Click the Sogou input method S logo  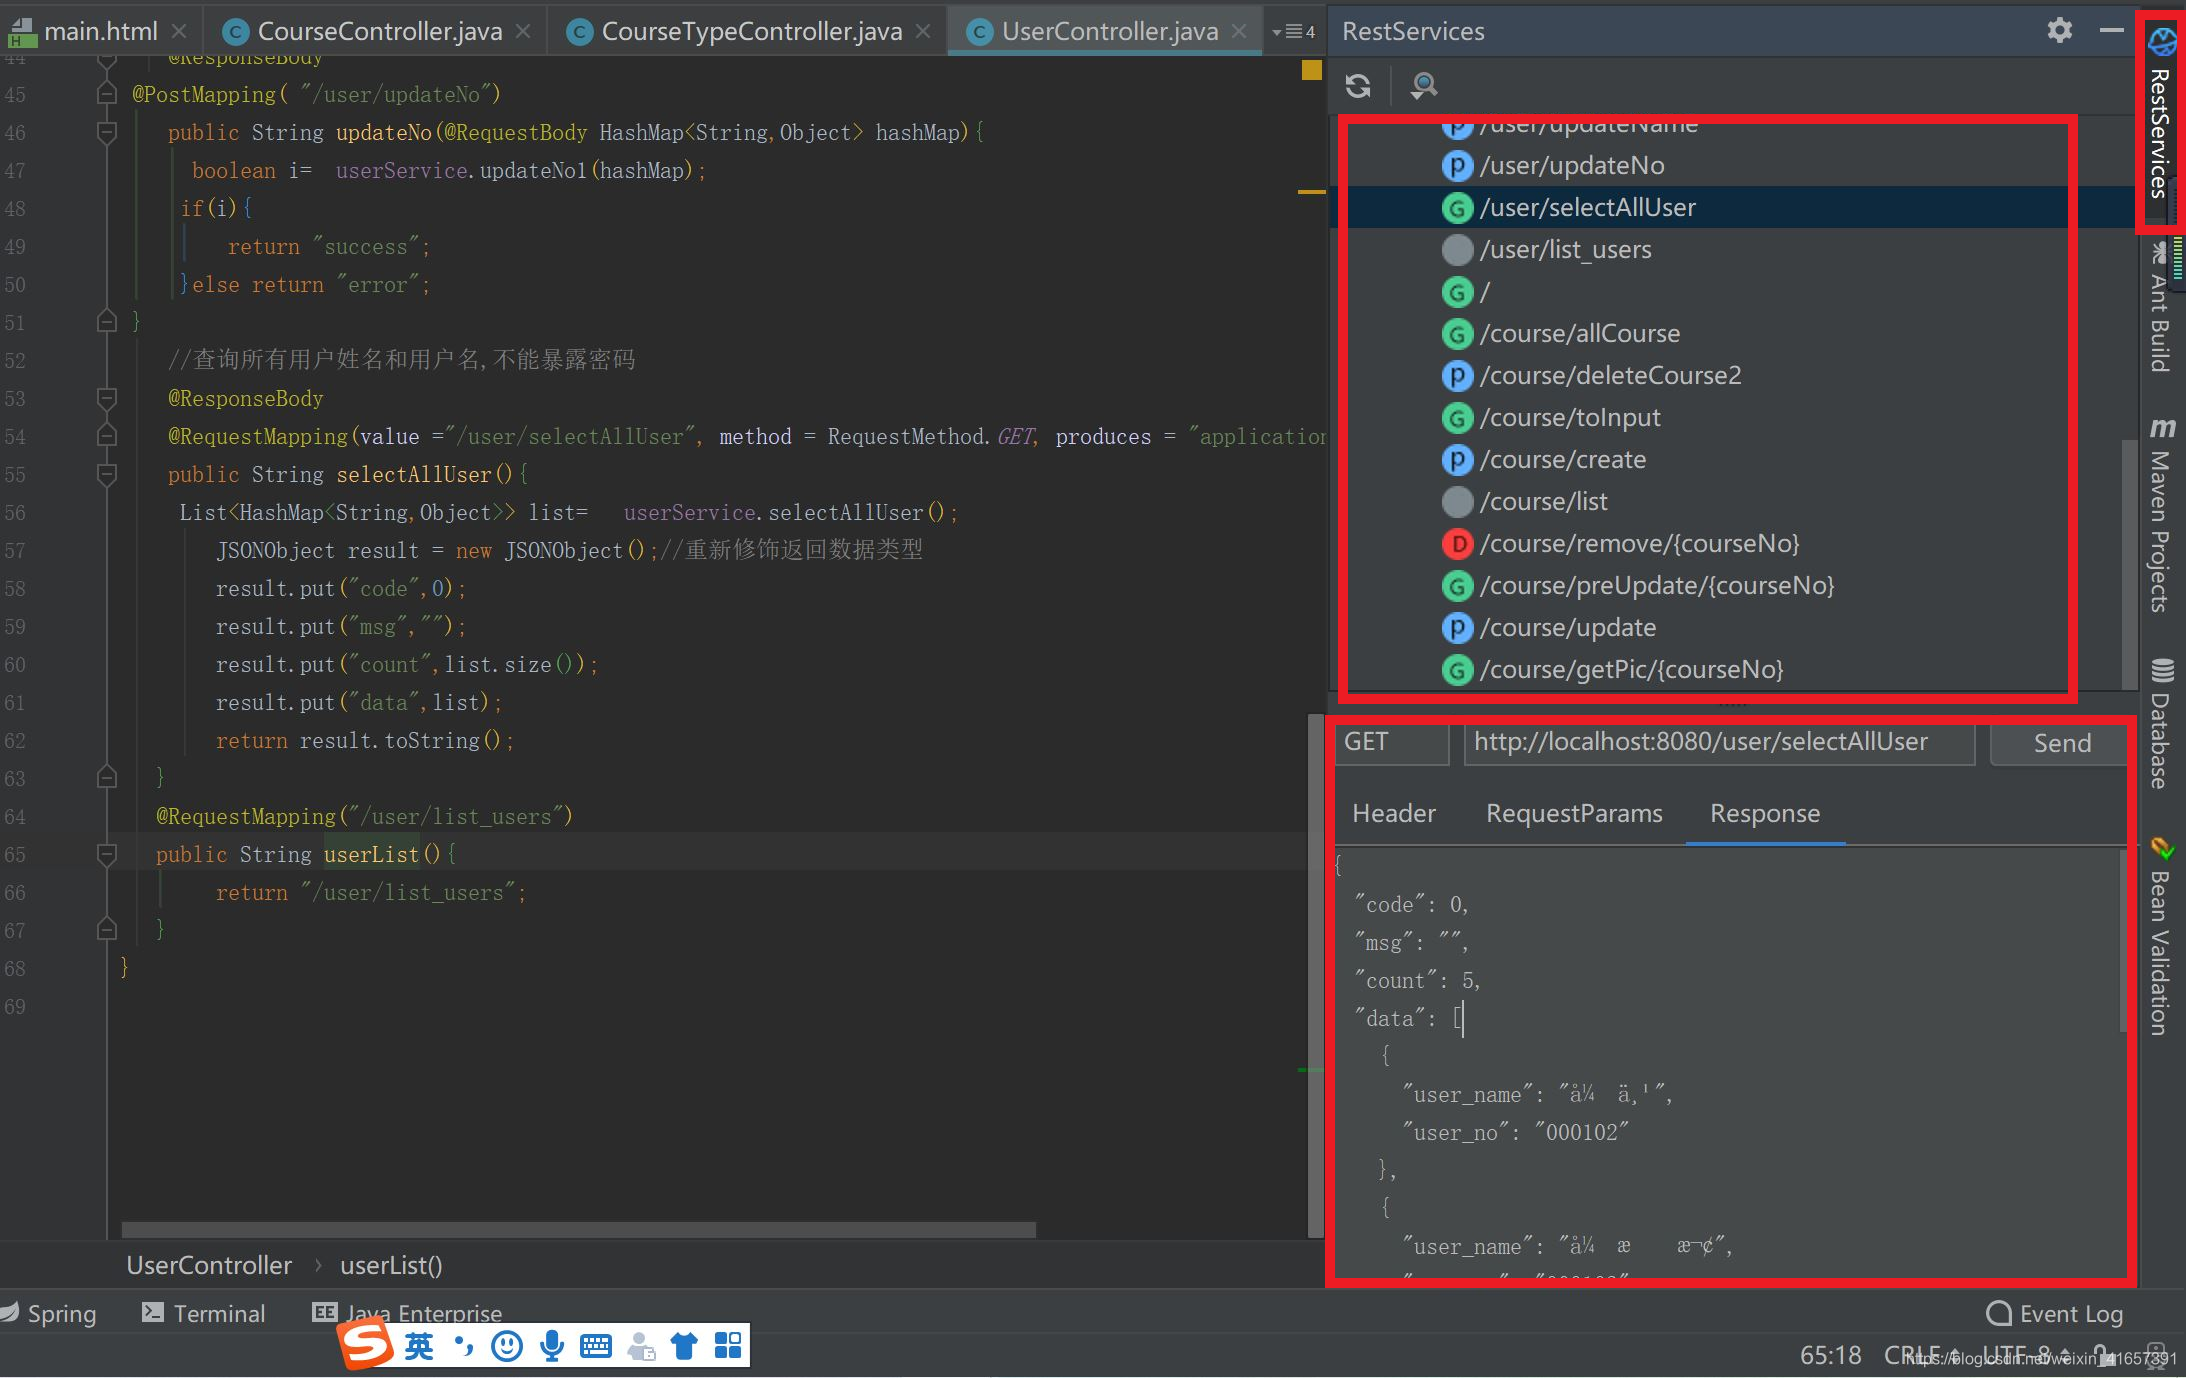(365, 1345)
